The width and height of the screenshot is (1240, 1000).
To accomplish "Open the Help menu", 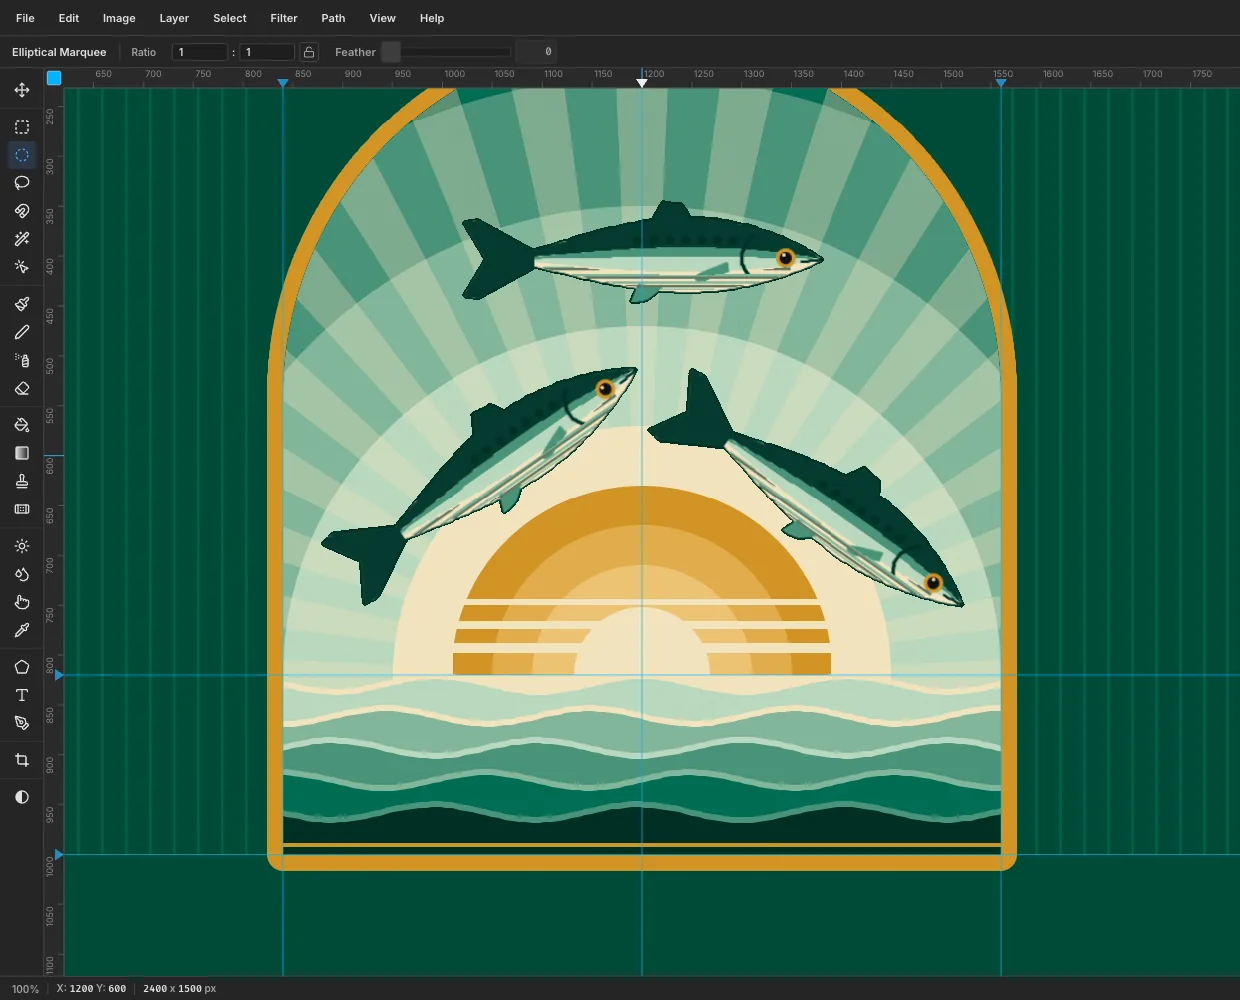I will (x=432, y=18).
